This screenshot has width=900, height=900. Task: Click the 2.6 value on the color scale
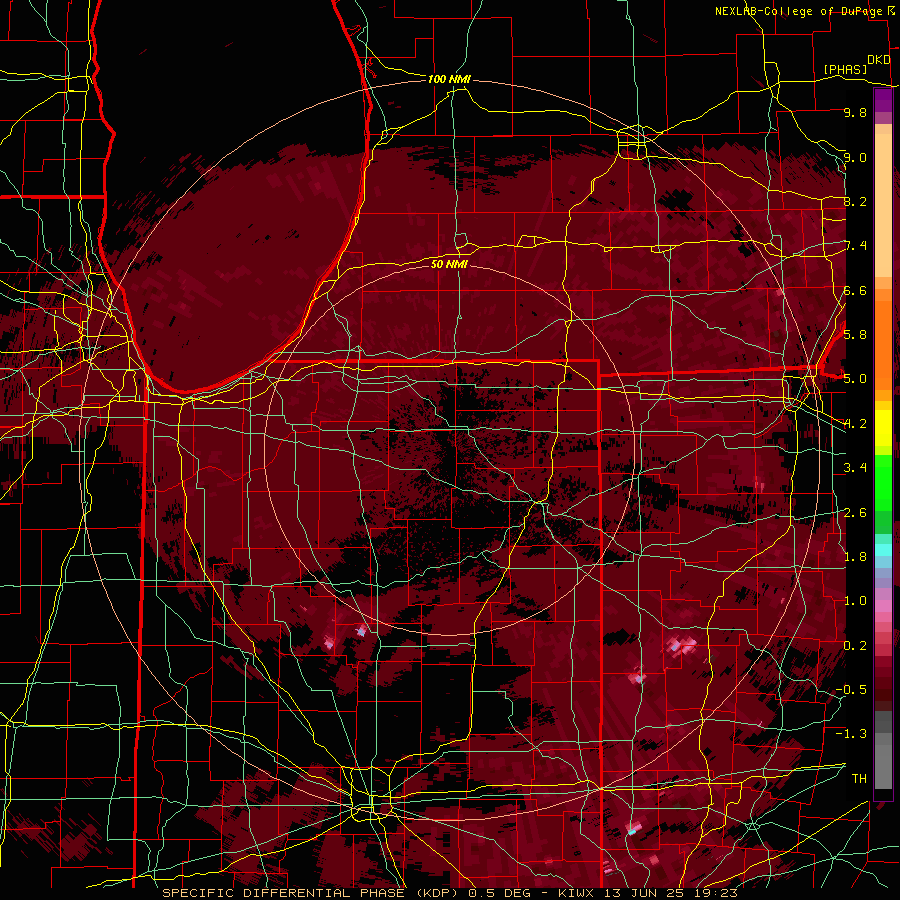point(855,513)
